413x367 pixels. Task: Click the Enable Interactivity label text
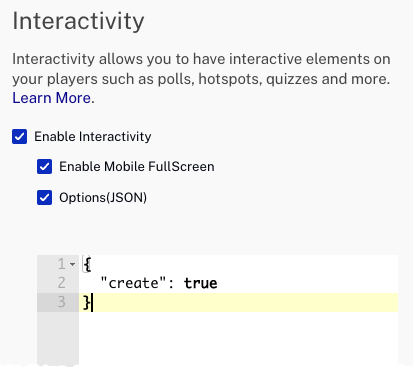93,137
